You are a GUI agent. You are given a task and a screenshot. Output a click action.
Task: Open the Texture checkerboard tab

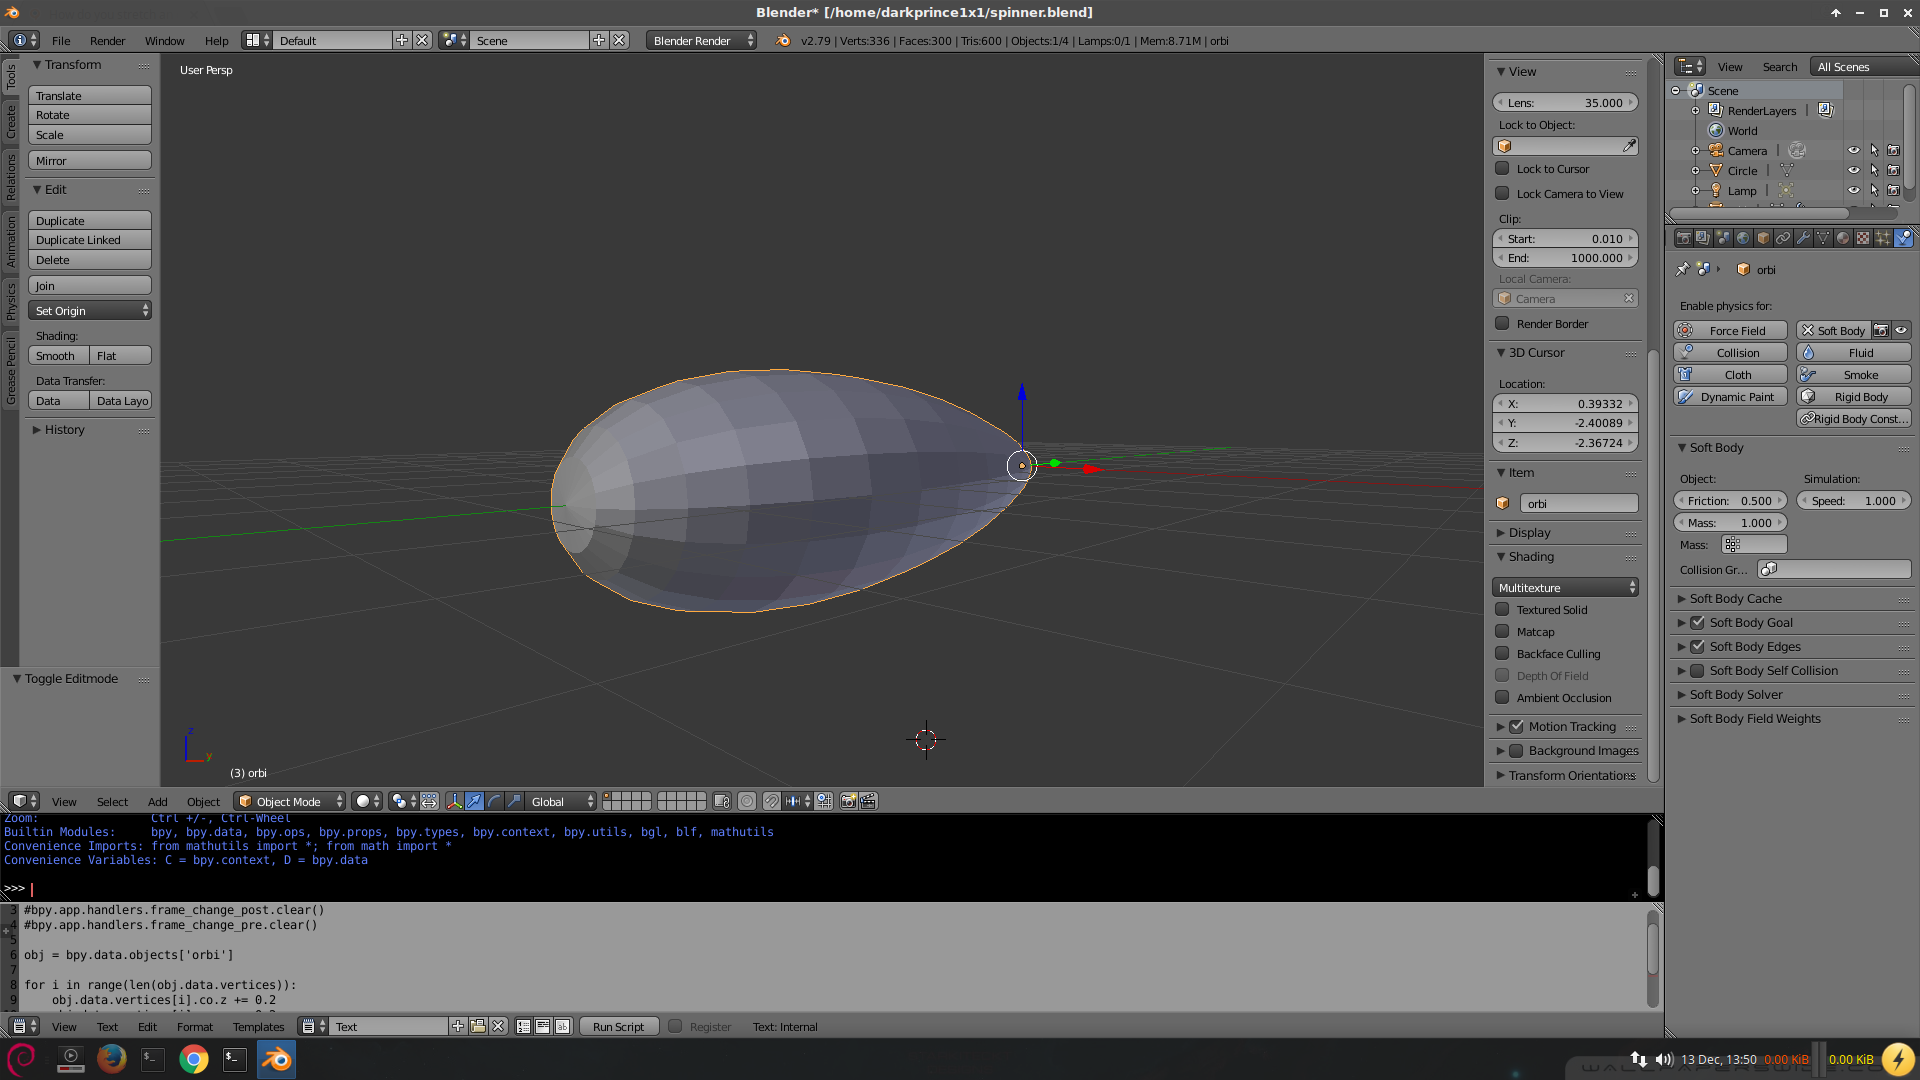coord(1863,238)
